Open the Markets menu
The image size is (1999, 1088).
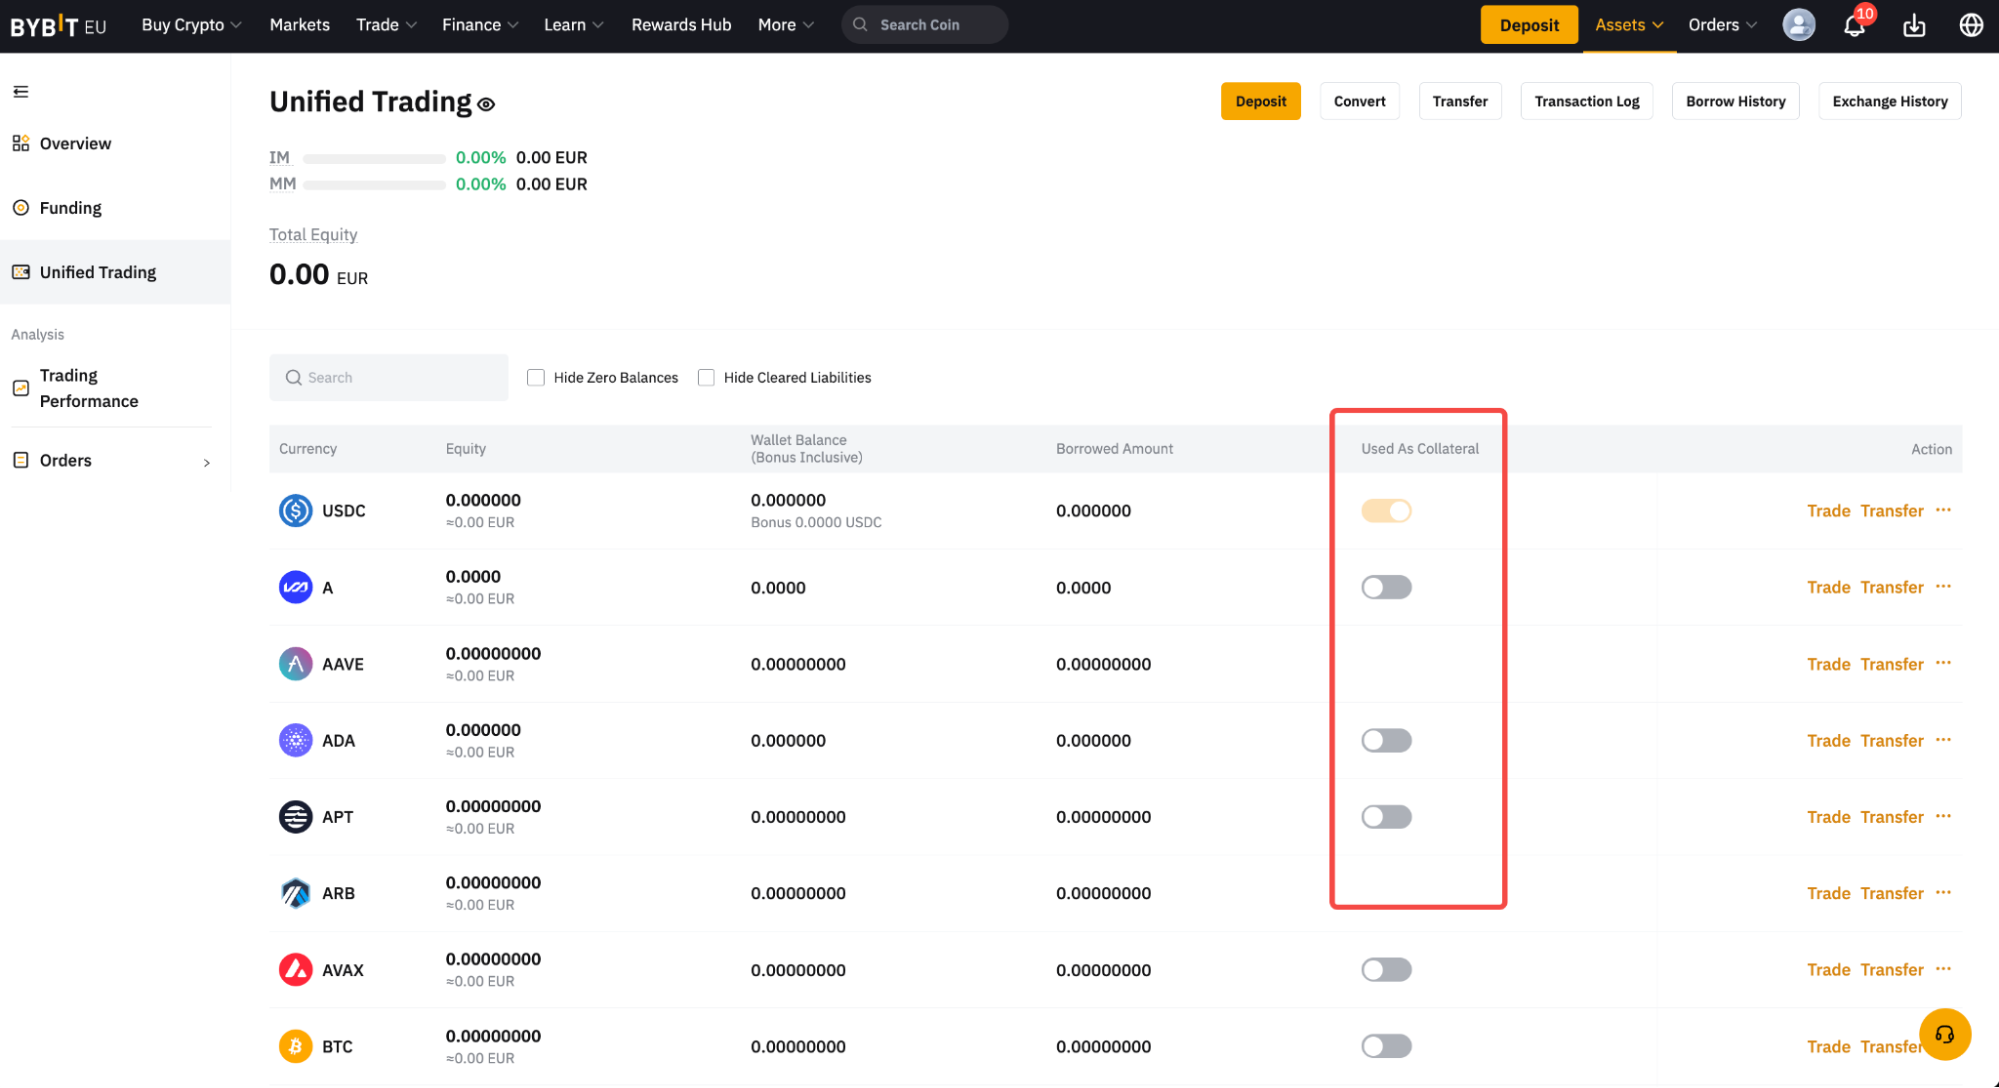[299, 25]
